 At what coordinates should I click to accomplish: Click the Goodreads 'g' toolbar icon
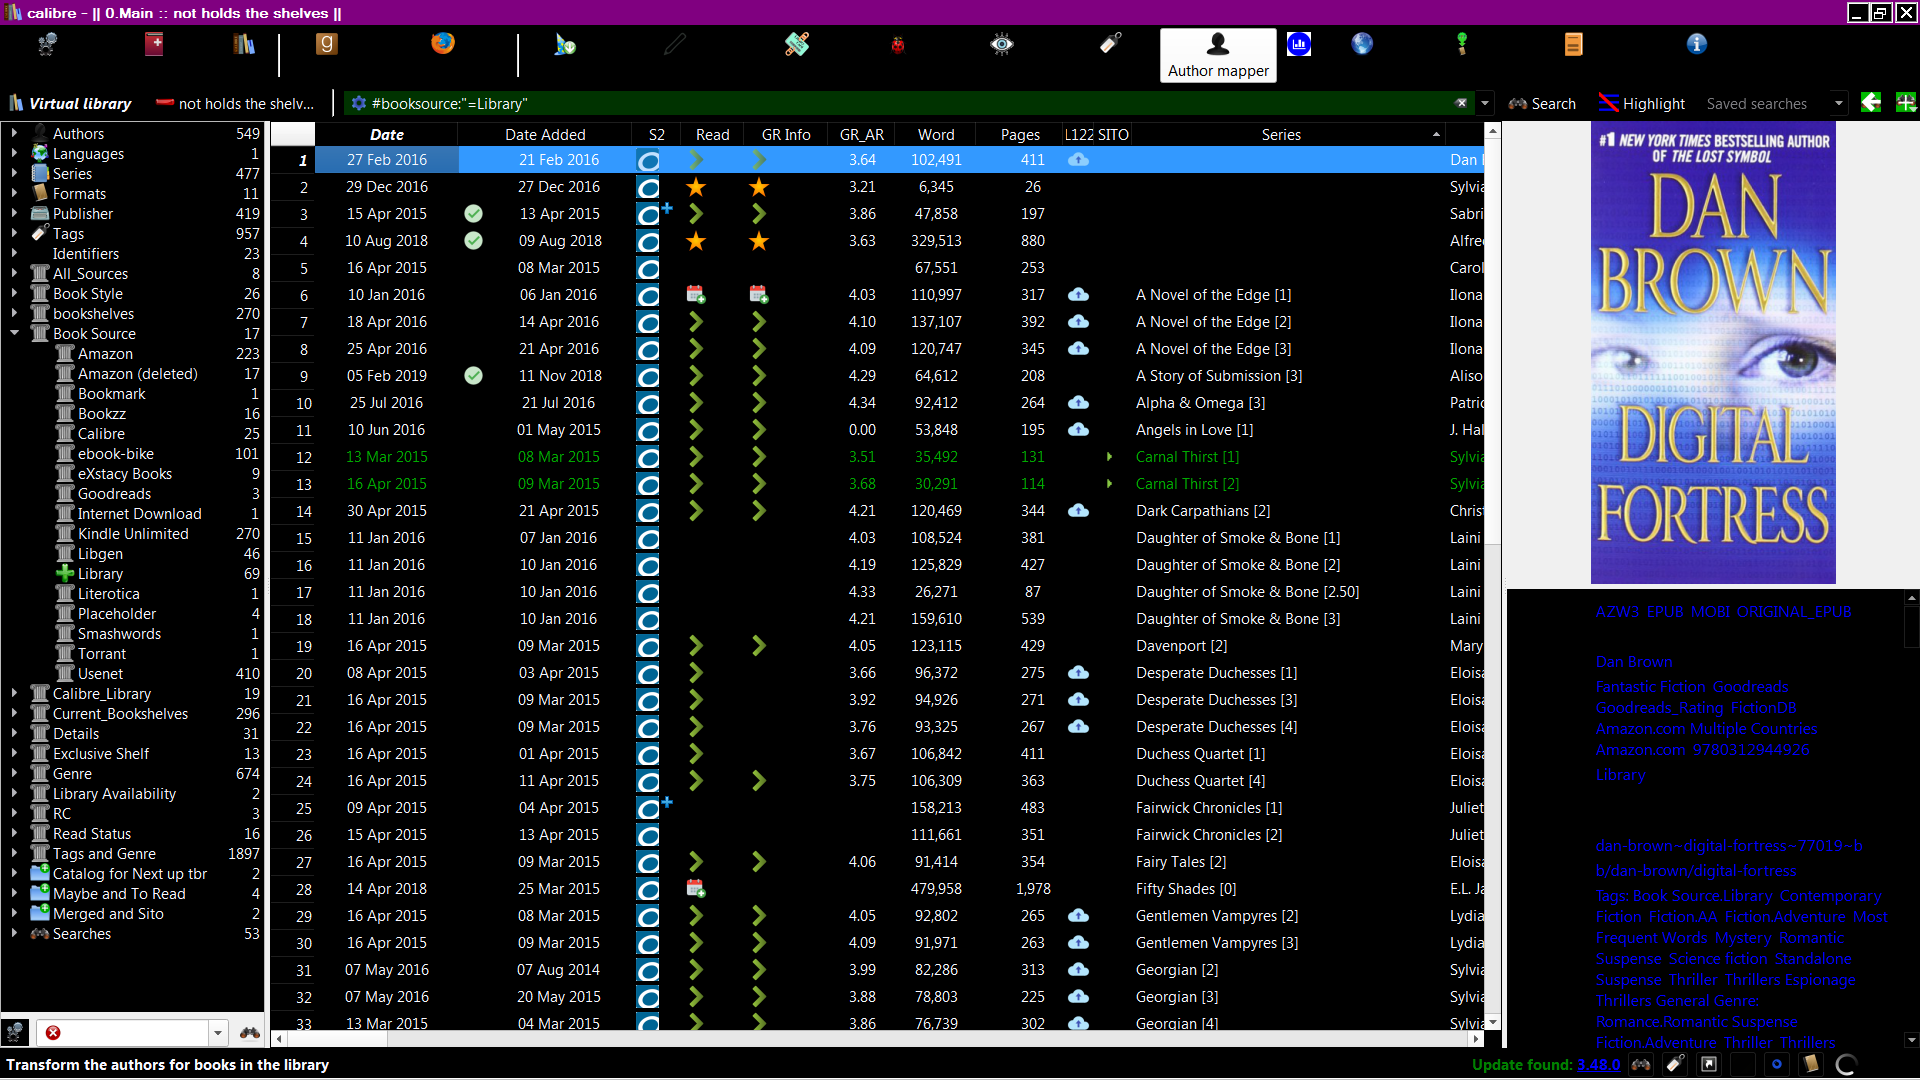point(326,44)
